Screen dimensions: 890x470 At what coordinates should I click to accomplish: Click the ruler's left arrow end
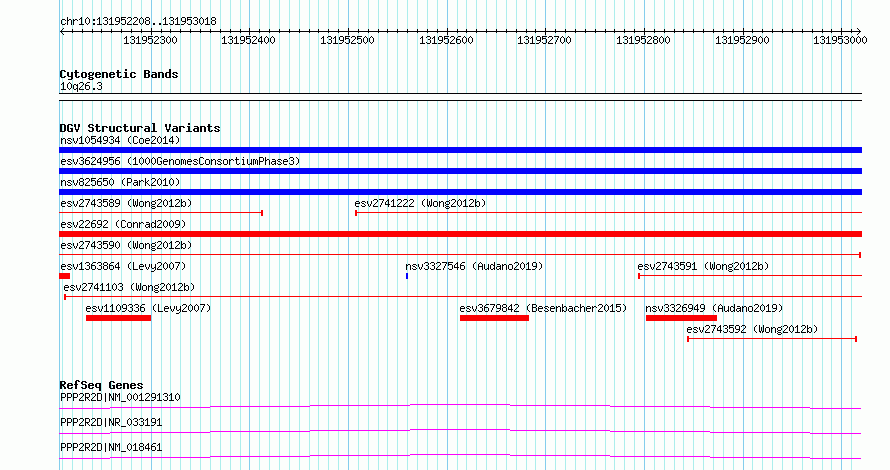coord(62,32)
